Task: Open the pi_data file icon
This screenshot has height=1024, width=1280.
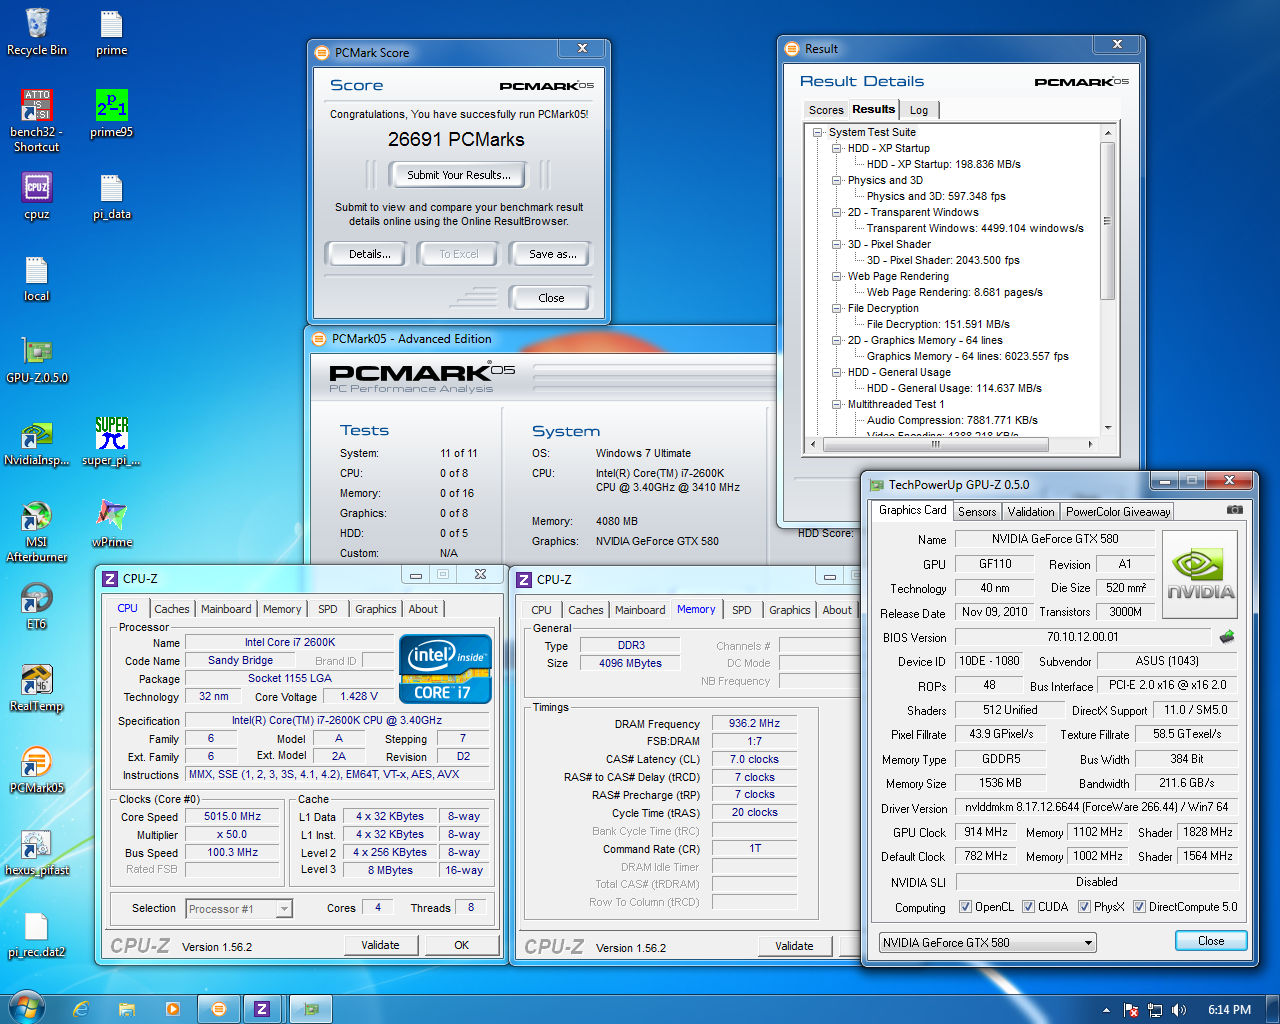Action: coord(111,195)
